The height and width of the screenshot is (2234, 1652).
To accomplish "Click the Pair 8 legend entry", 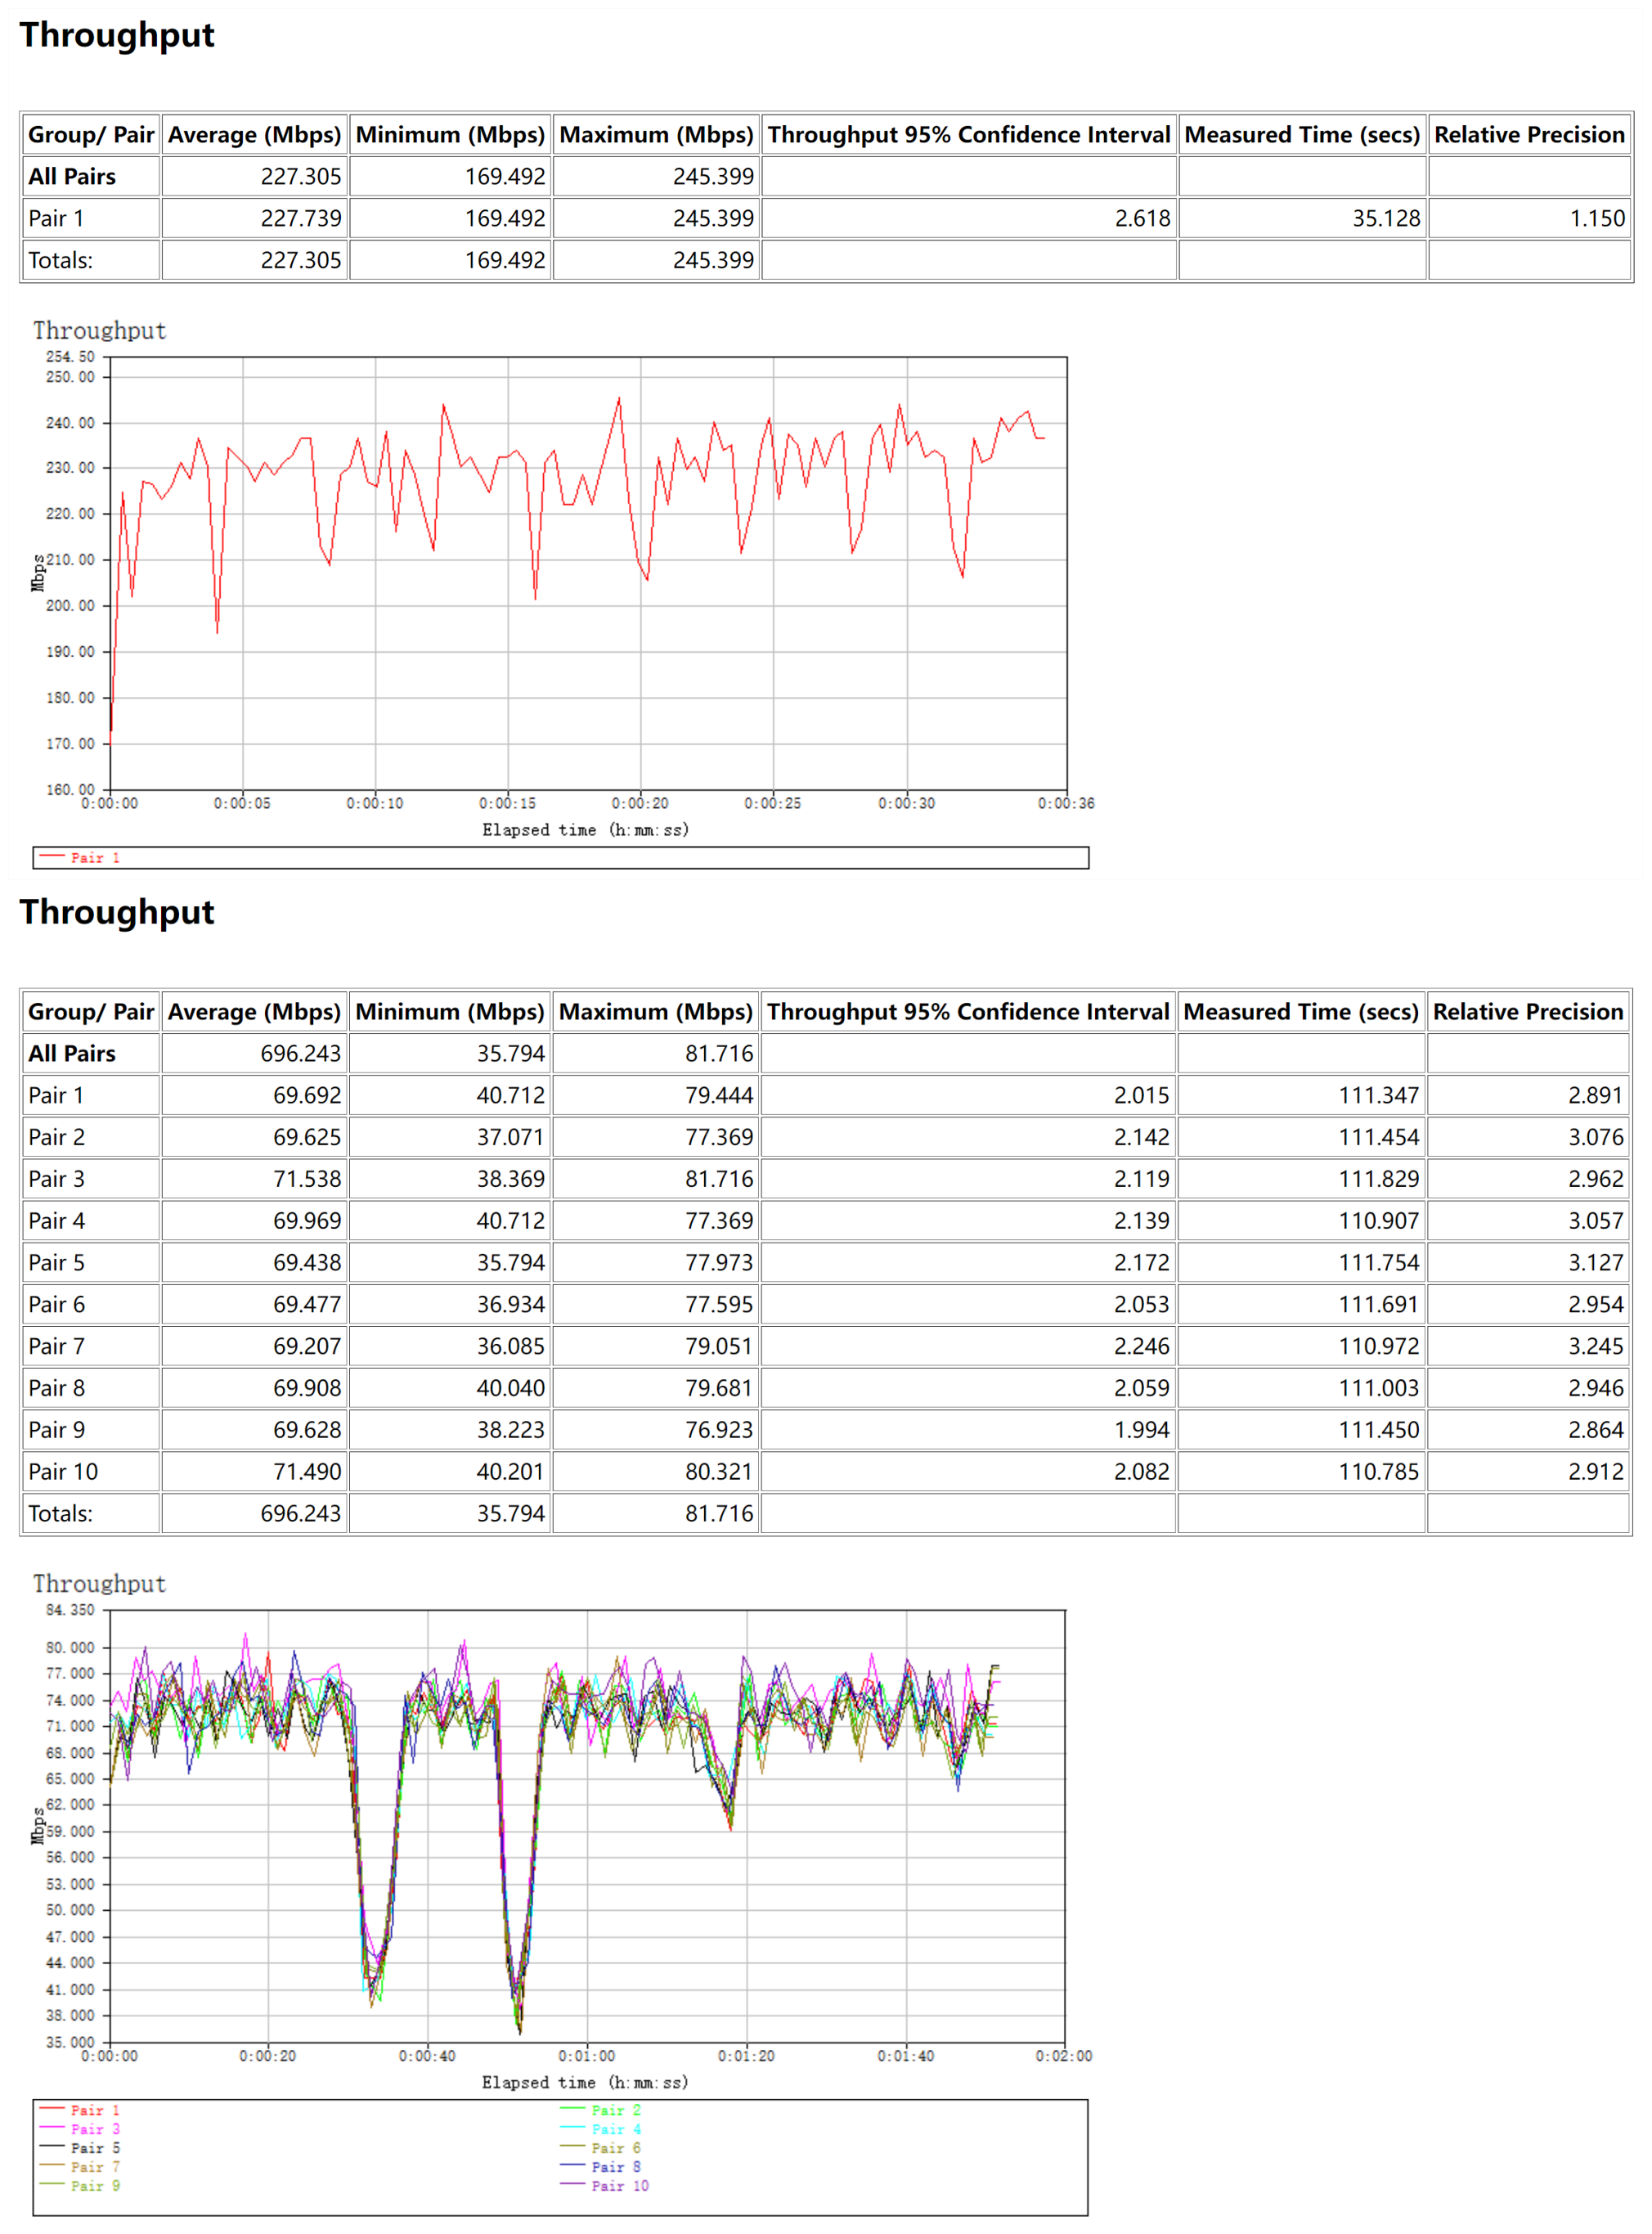I will pos(615,2166).
